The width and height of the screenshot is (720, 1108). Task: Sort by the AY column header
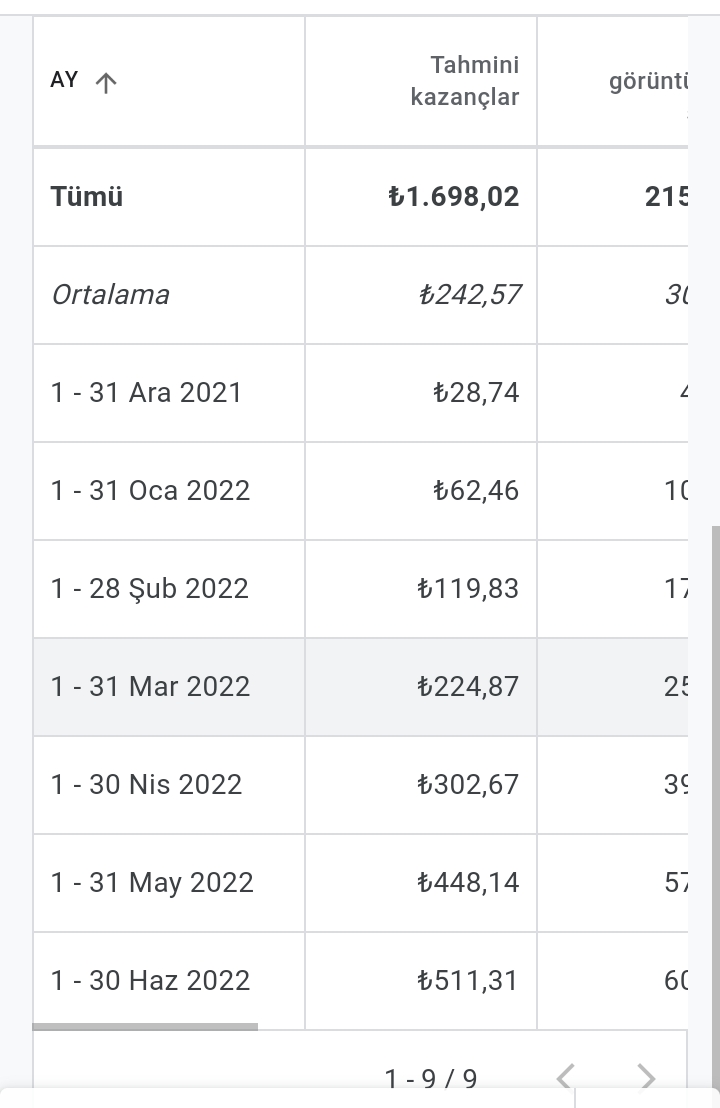click(64, 79)
